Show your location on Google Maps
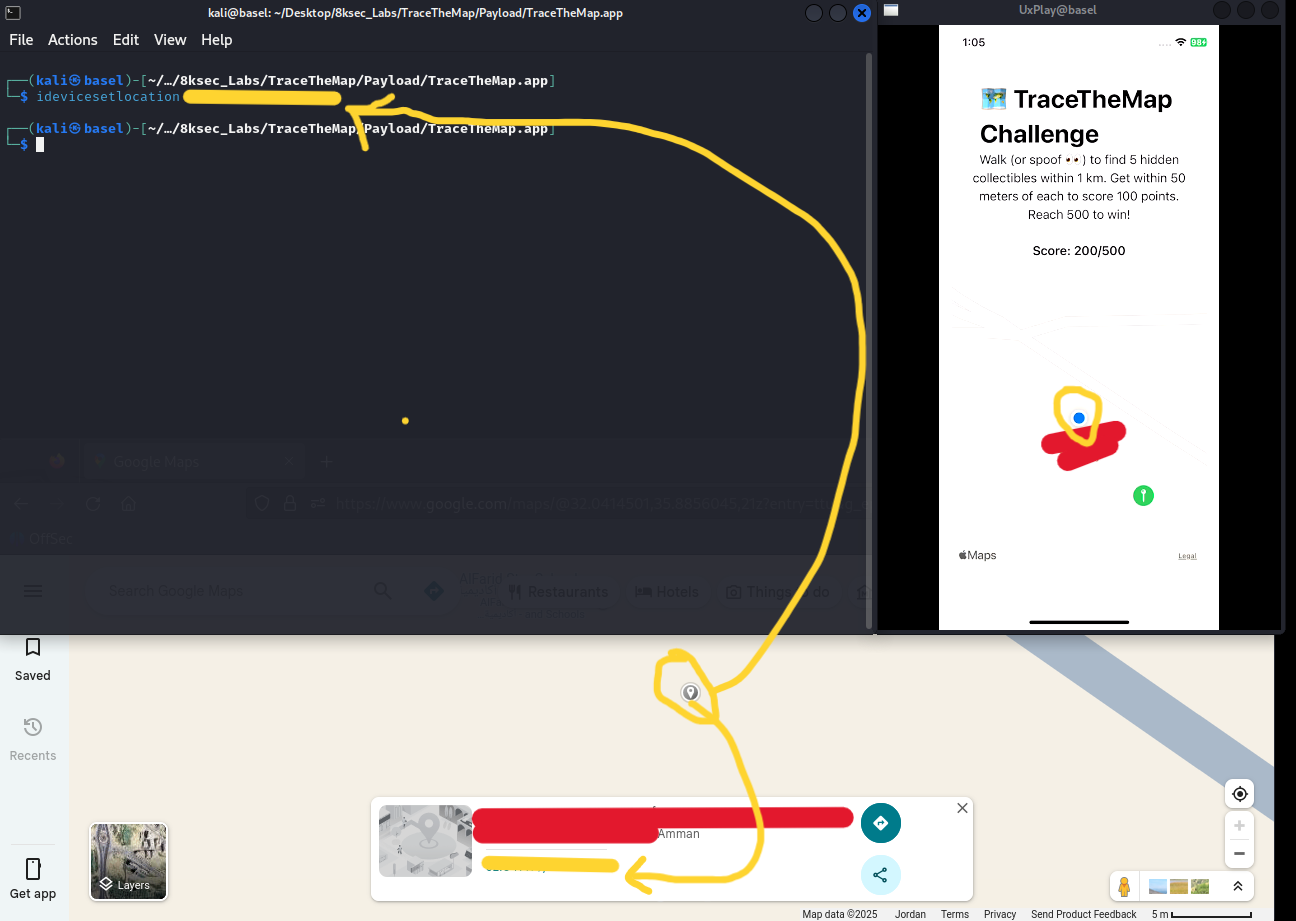Viewport: 1296px width, 921px height. 1240,794
